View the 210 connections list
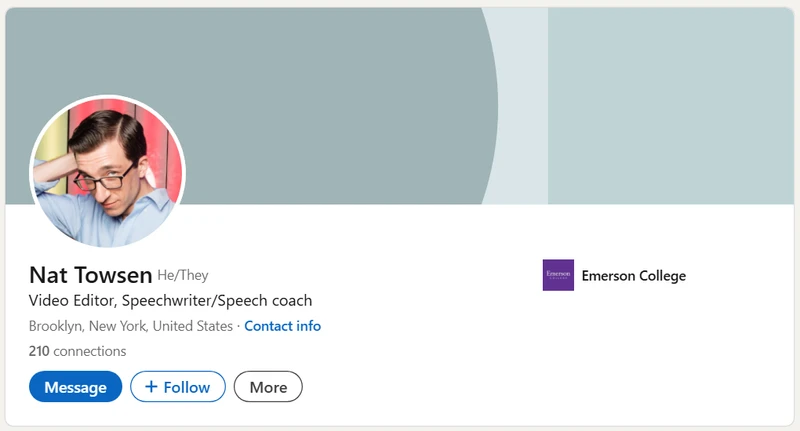The height and width of the screenshot is (431, 800). click(x=77, y=351)
